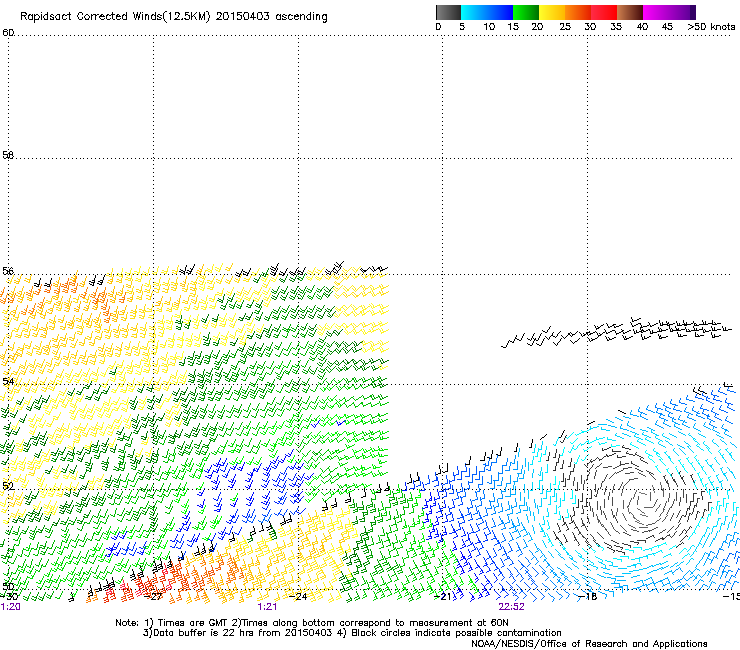Screen dimensions: 740x650
Task: Click the purple time stamp 22:52
Action: click(512, 607)
